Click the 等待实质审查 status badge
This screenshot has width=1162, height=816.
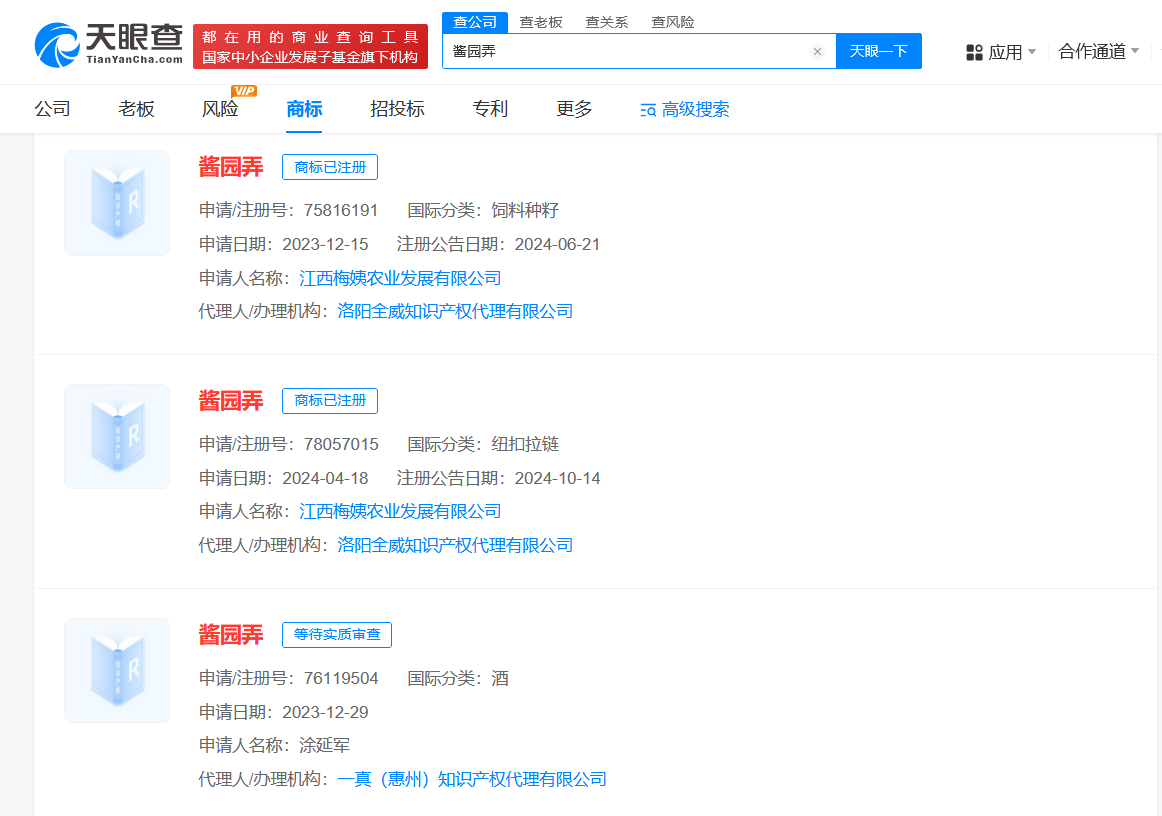click(337, 634)
